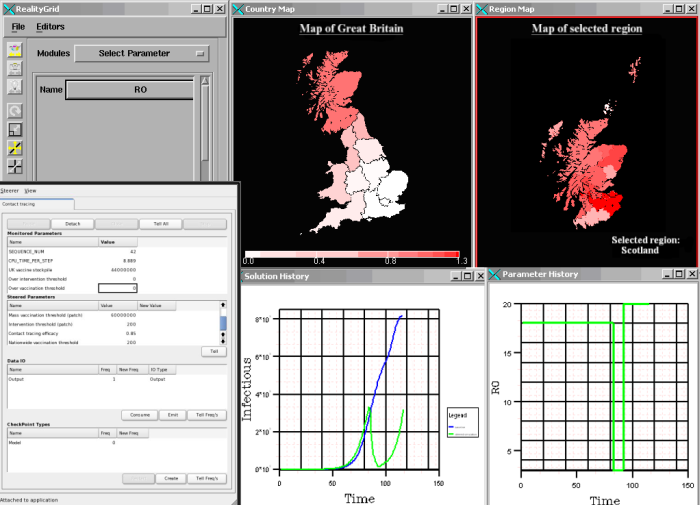Click the RO name button

(130, 90)
